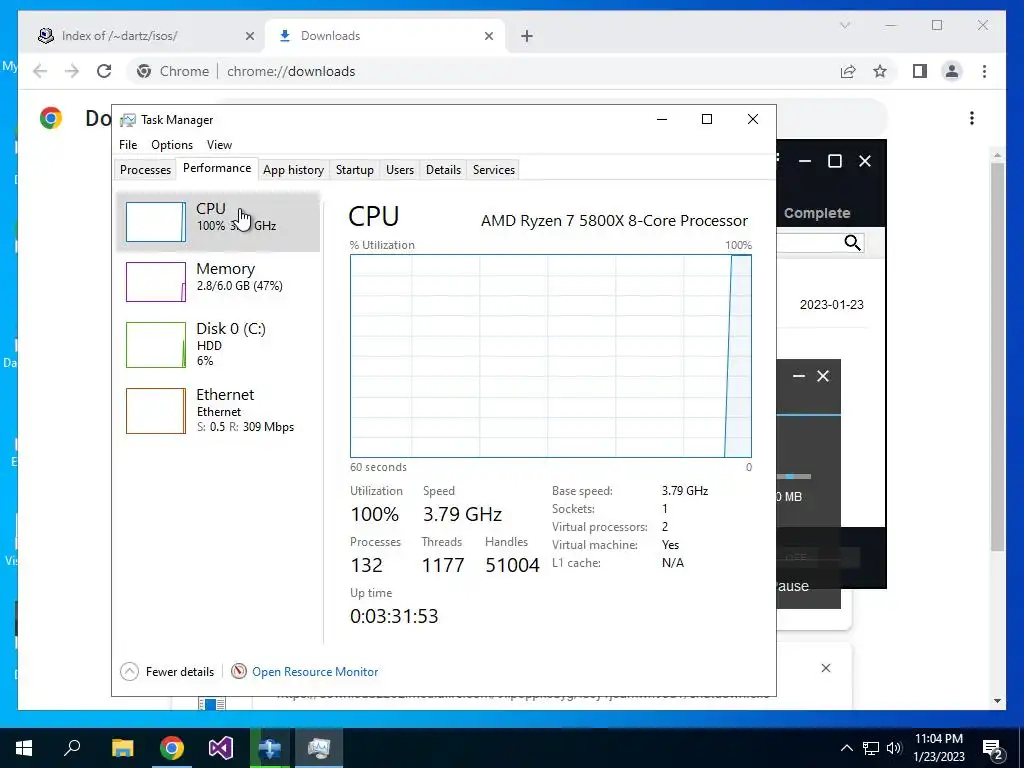Switch to the Users tab
Screen dimensions: 1024x768
(x=400, y=170)
